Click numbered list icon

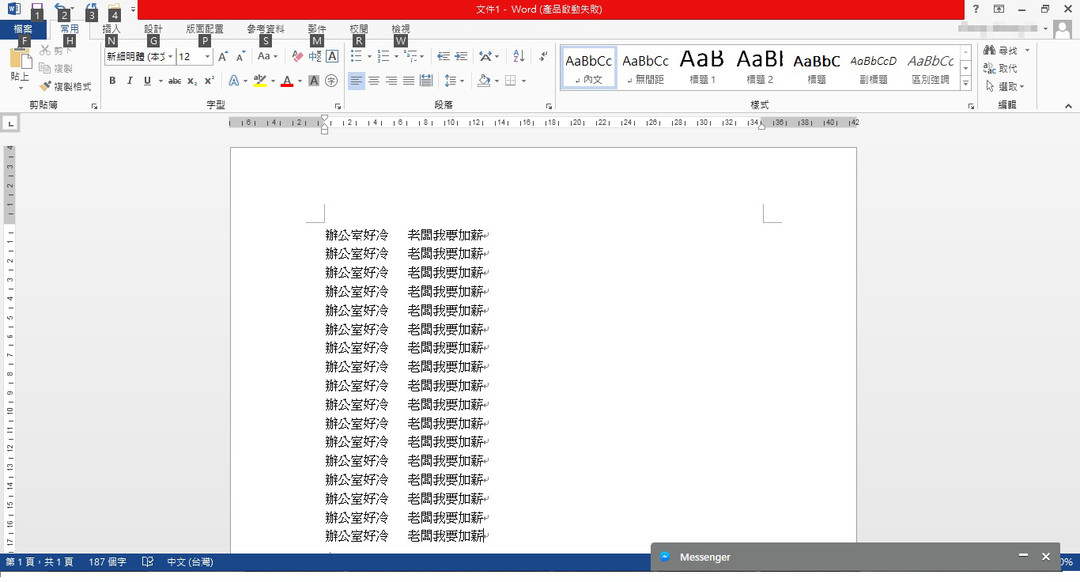point(383,56)
